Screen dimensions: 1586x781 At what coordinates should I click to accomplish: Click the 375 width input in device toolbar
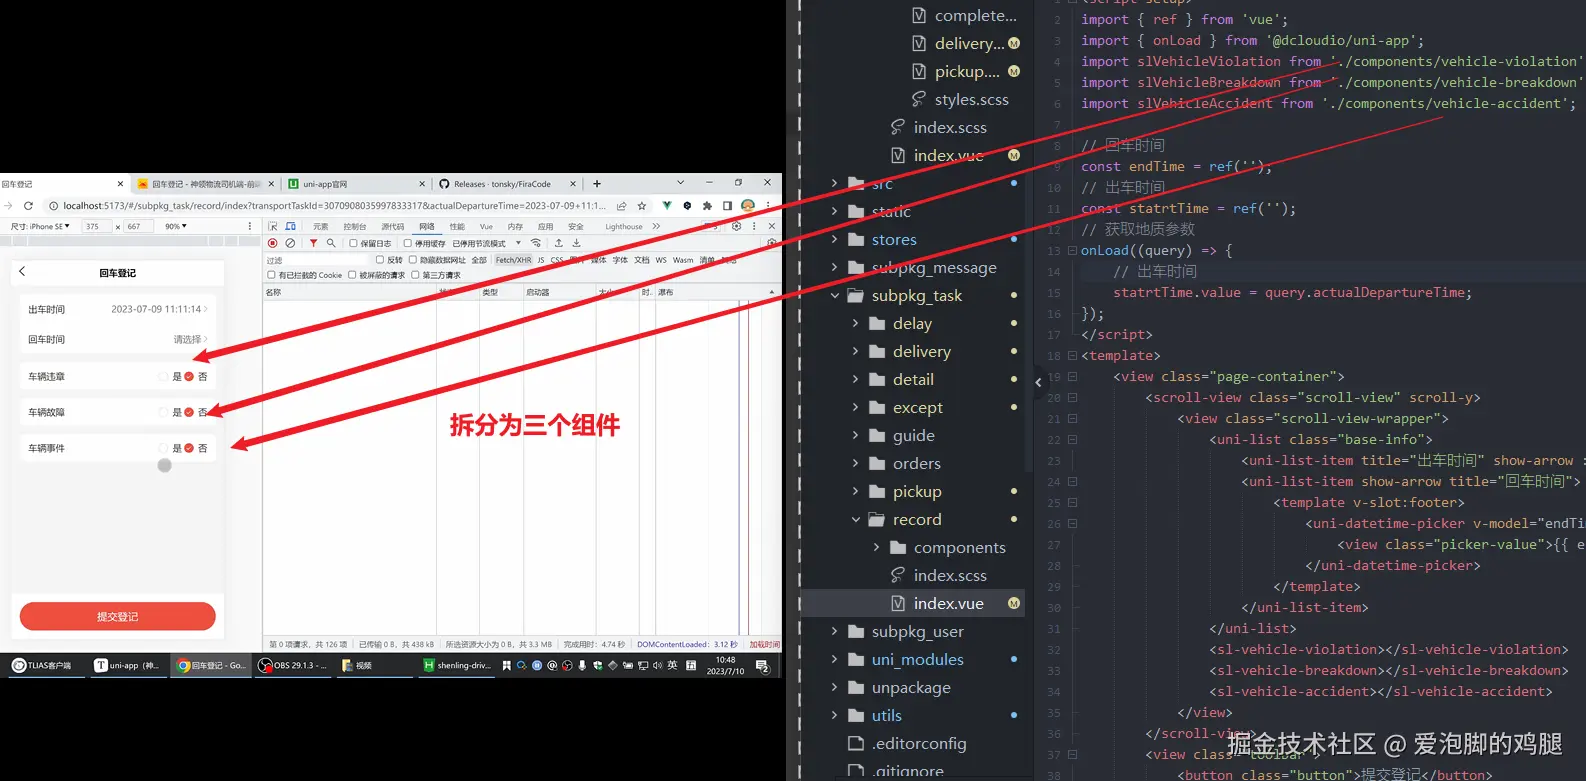pos(96,227)
